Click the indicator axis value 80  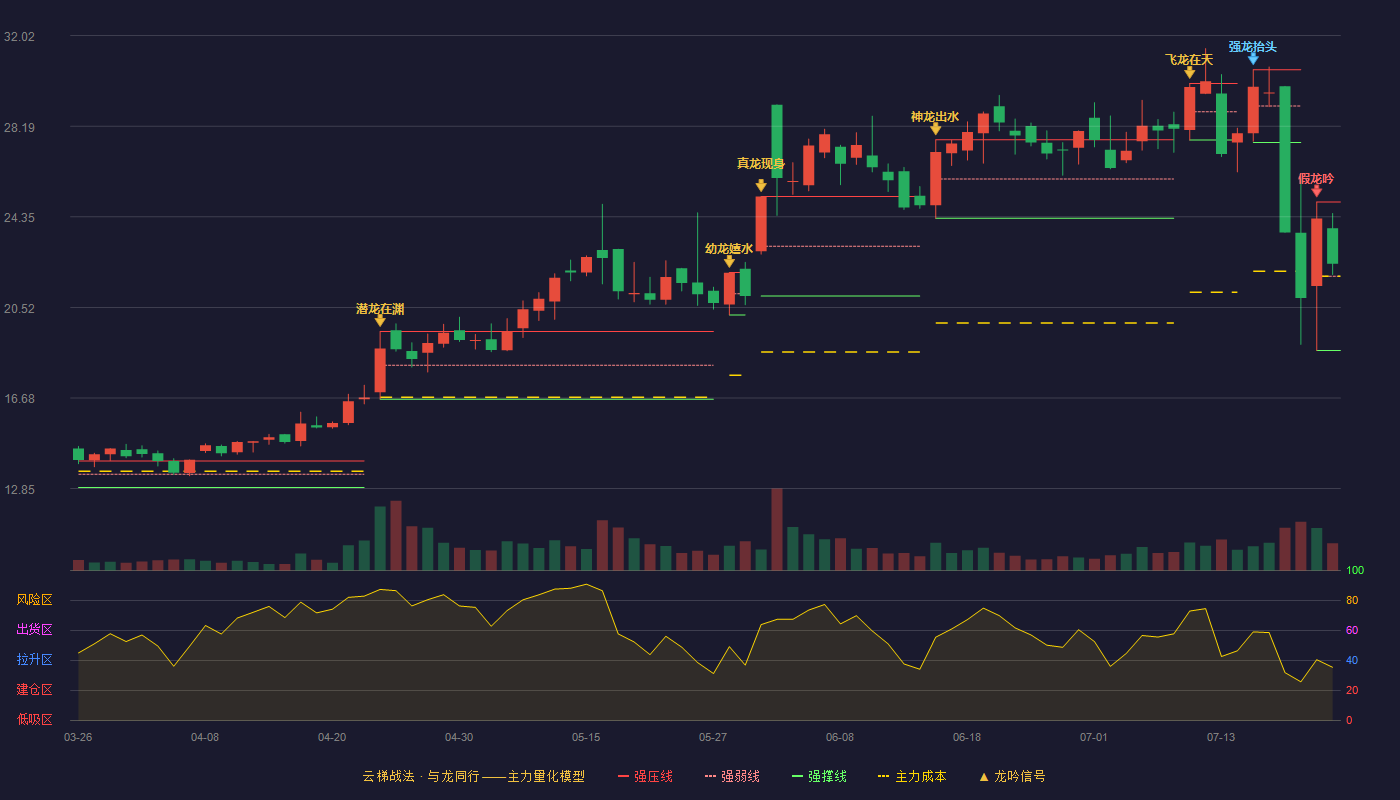tap(1351, 600)
